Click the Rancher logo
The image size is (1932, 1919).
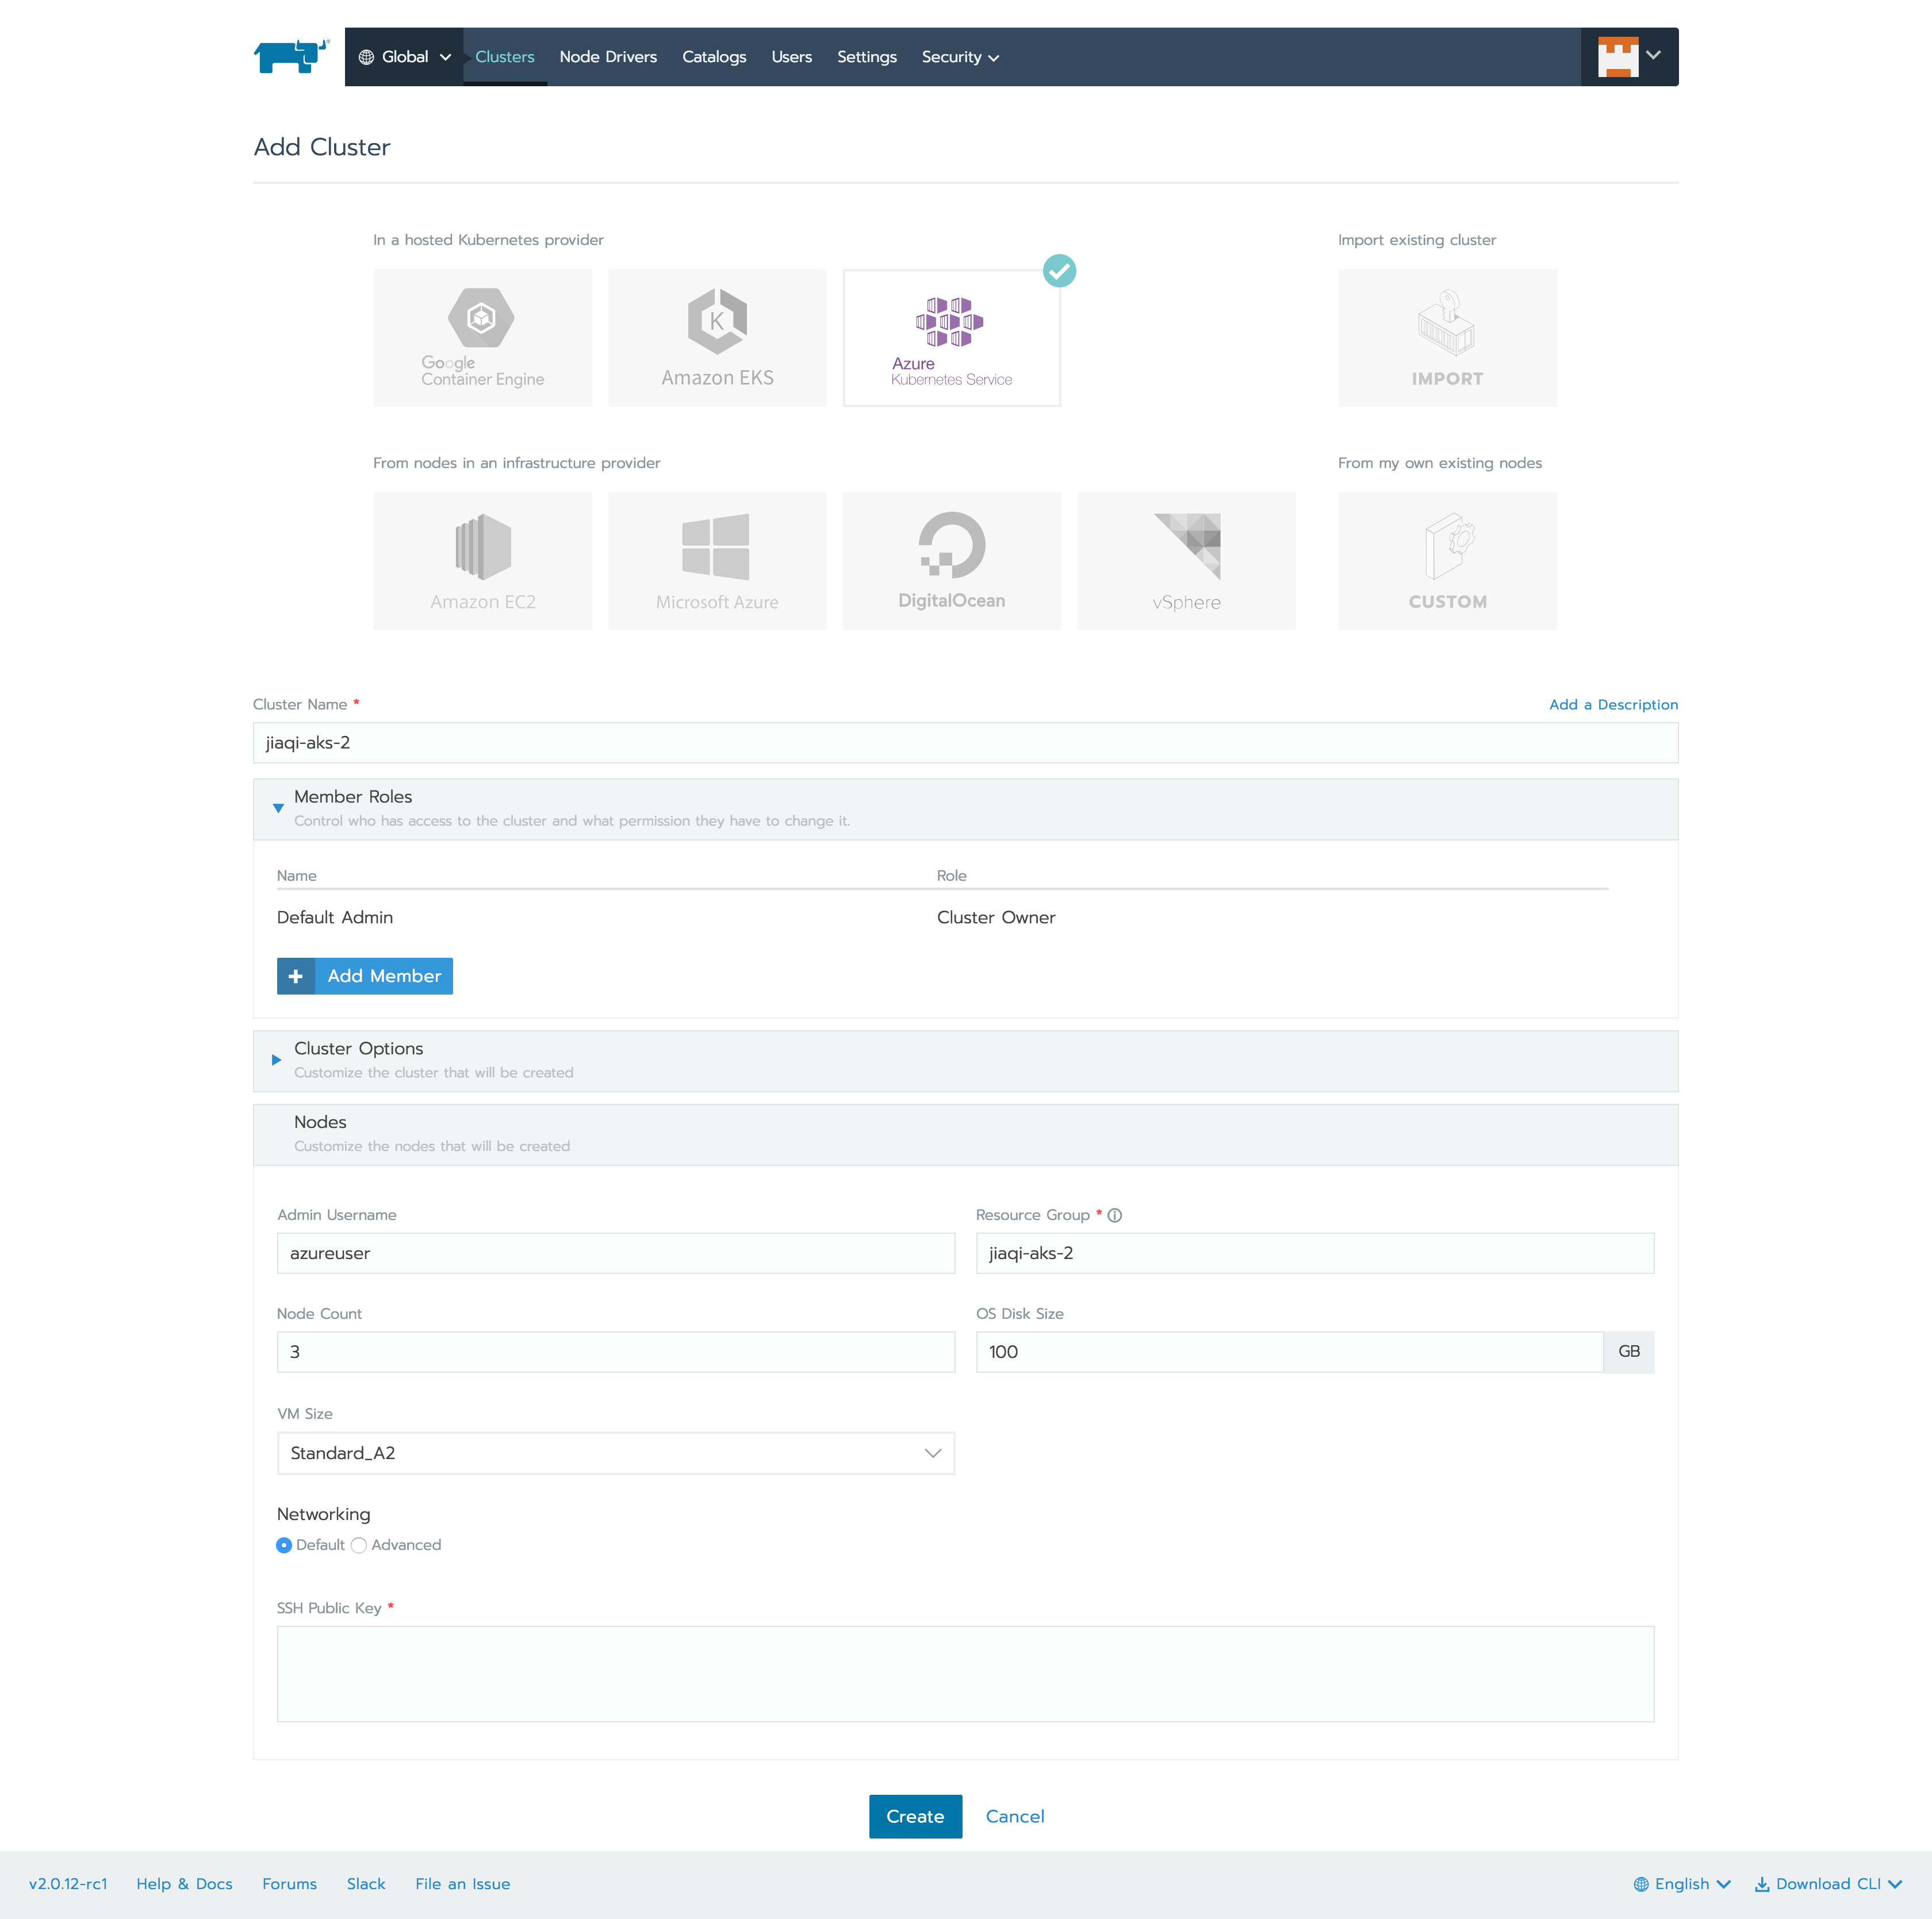pos(291,56)
